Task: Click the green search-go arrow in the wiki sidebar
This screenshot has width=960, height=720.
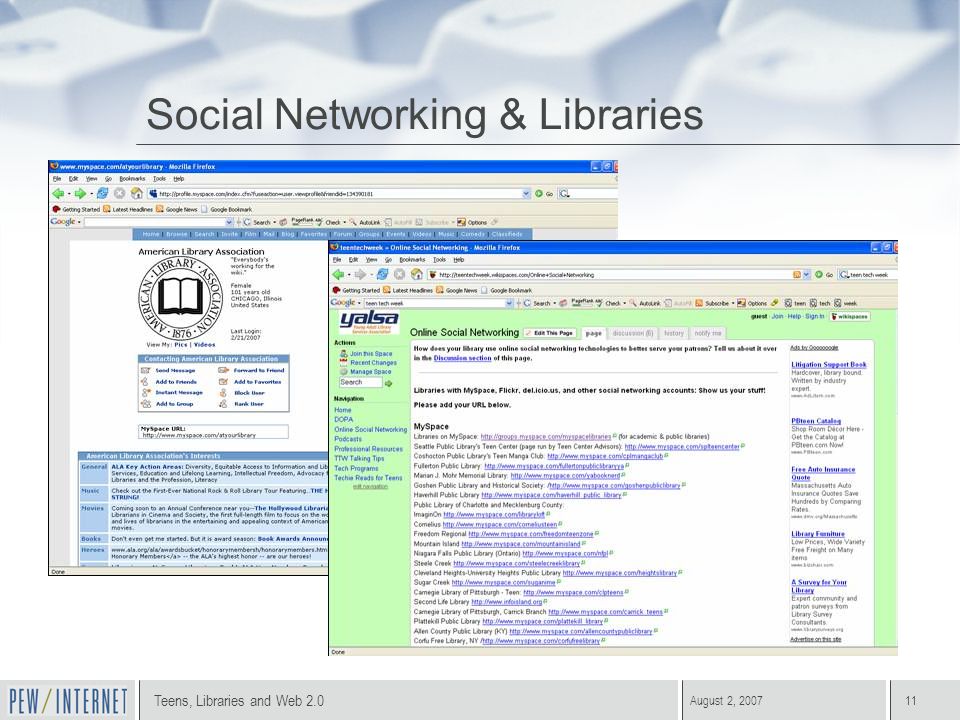Action: pos(389,383)
